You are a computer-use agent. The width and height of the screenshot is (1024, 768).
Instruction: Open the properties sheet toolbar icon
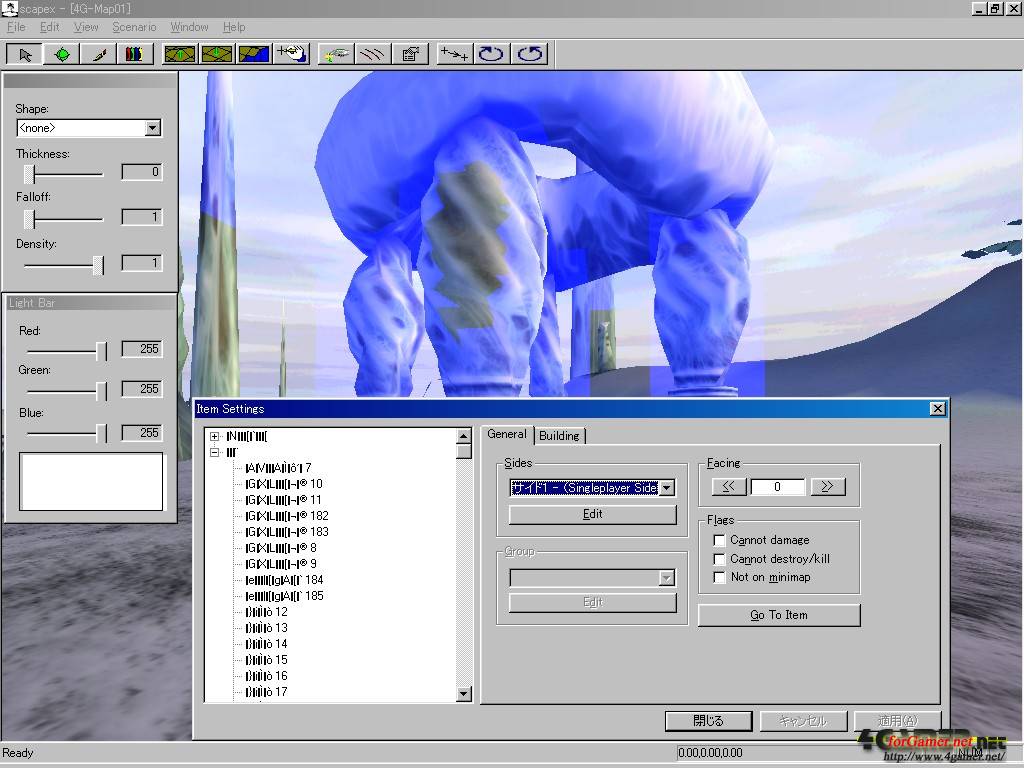(409, 54)
